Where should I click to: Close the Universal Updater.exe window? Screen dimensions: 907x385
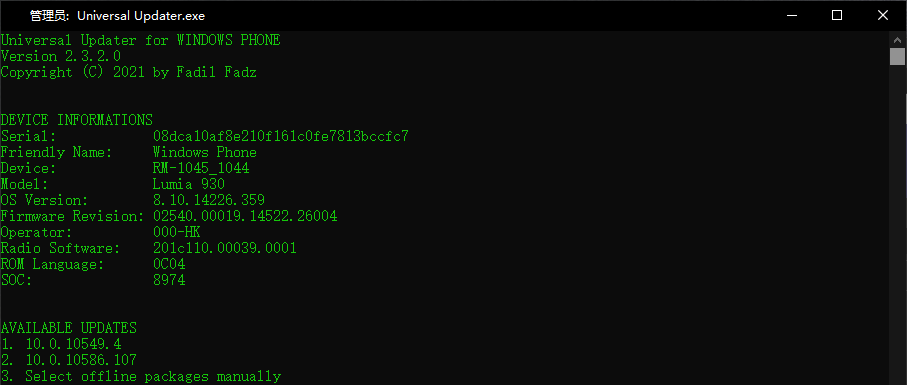[883, 16]
